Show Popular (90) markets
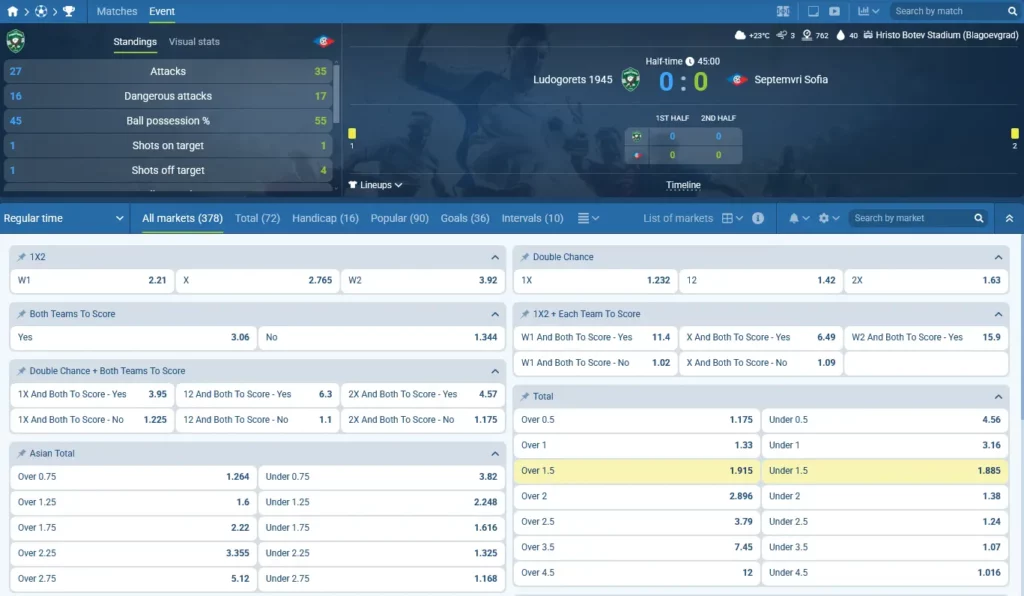This screenshot has width=1024, height=596. [x=400, y=218]
